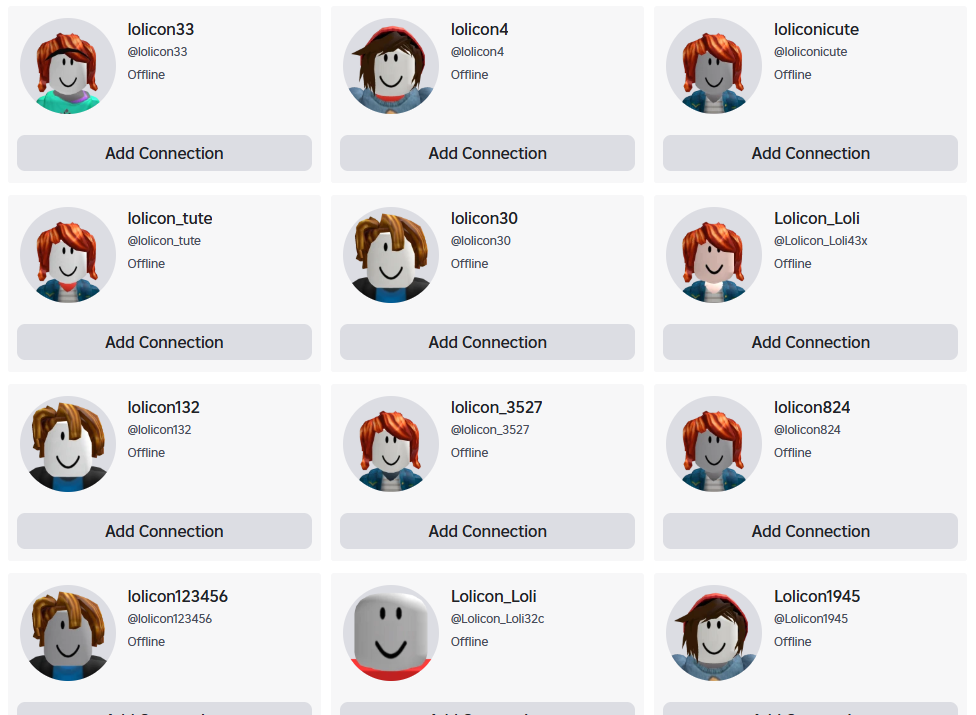Select the @loliconicute username text
This screenshot has height=715, width=976.
[x=810, y=52]
